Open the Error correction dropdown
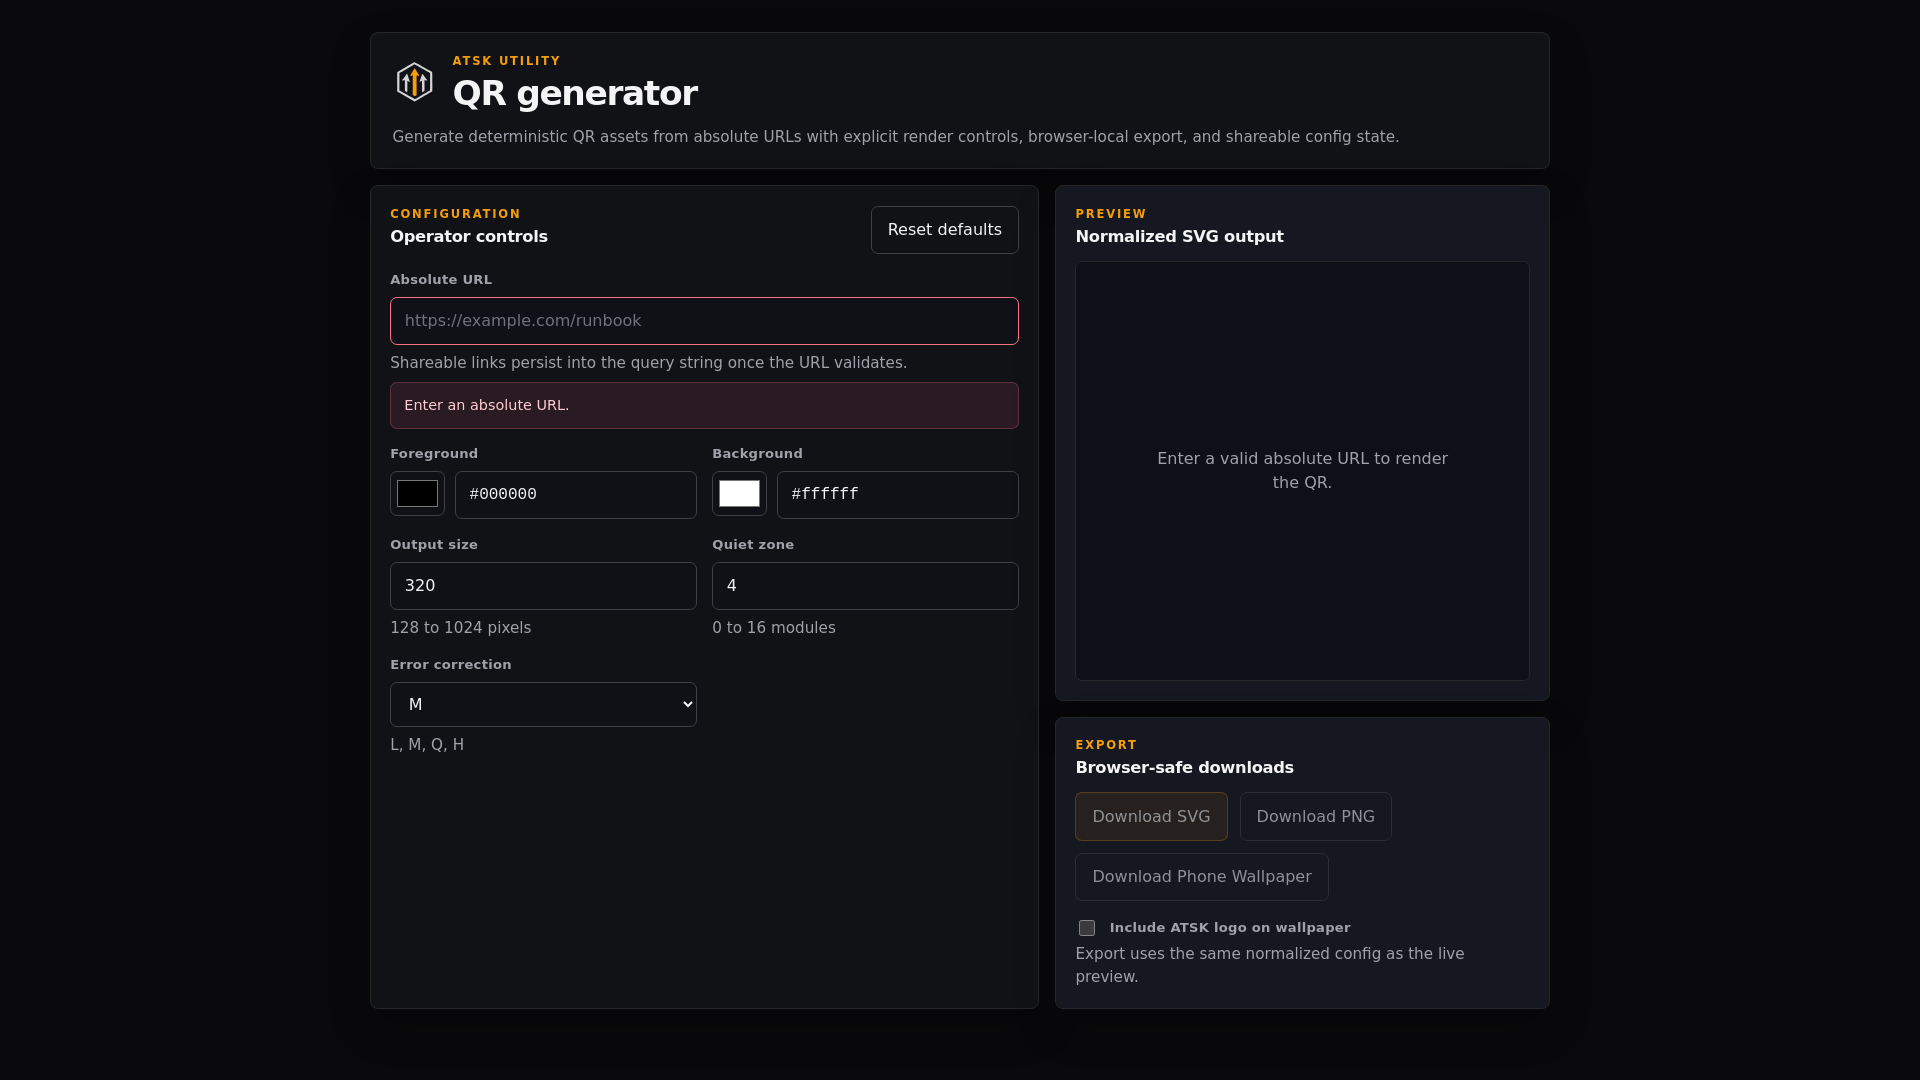Viewport: 1920px width, 1080px height. click(x=543, y=705)
